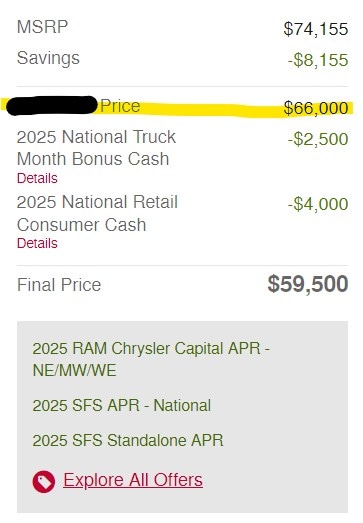
Task: Click the red price tag icon
Action: [x=43, y=481]
